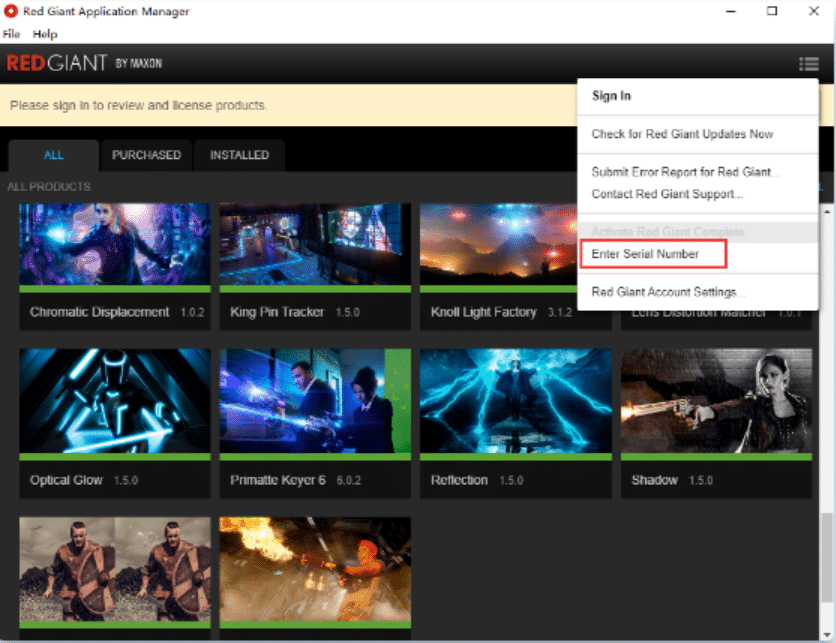Click the Primatte Keyer 6 thumbnail
Image resolution: width=836 pixels, height=643 pixels.
[x=315, y=400]
